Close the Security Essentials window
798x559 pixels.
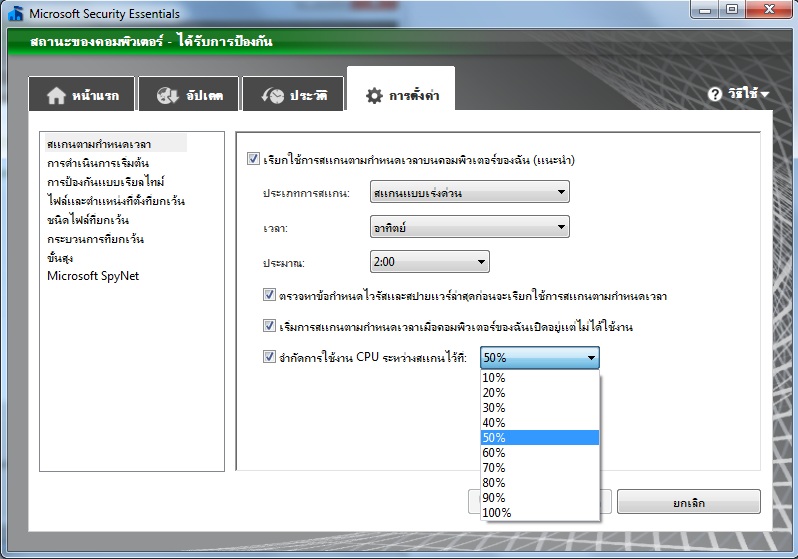[x=769, y=10]
